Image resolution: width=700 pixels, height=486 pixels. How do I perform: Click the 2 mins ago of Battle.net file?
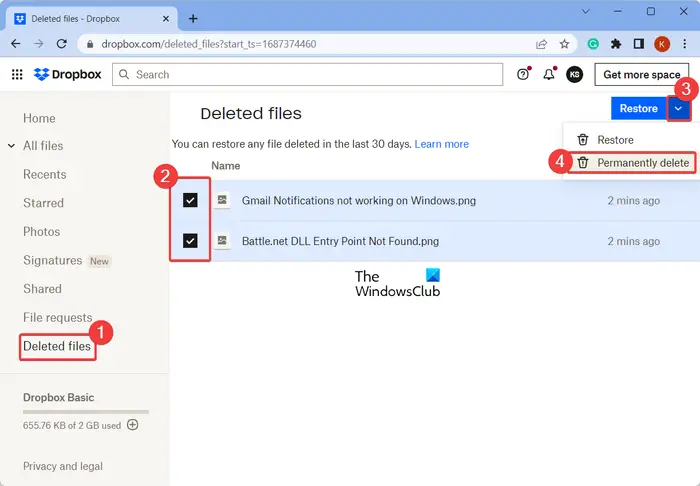click(633, 241)
